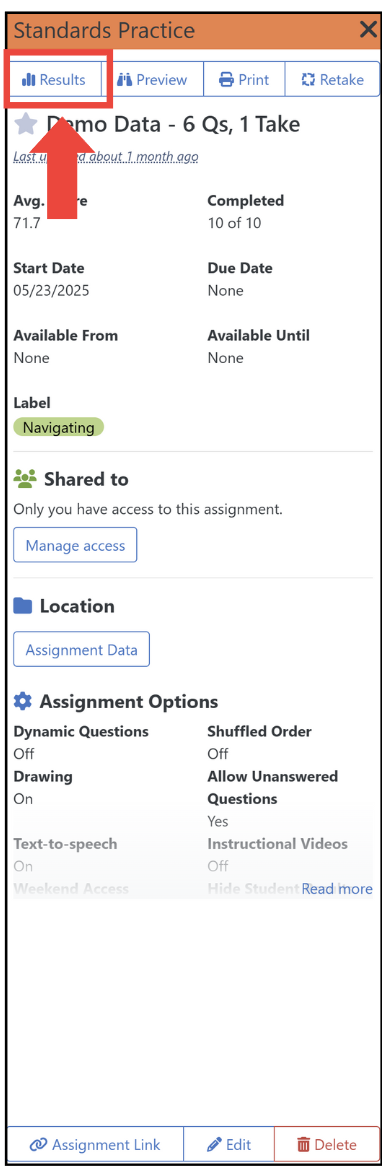
Task: Open the Assignment Data location button
Action: pos(81,650)
